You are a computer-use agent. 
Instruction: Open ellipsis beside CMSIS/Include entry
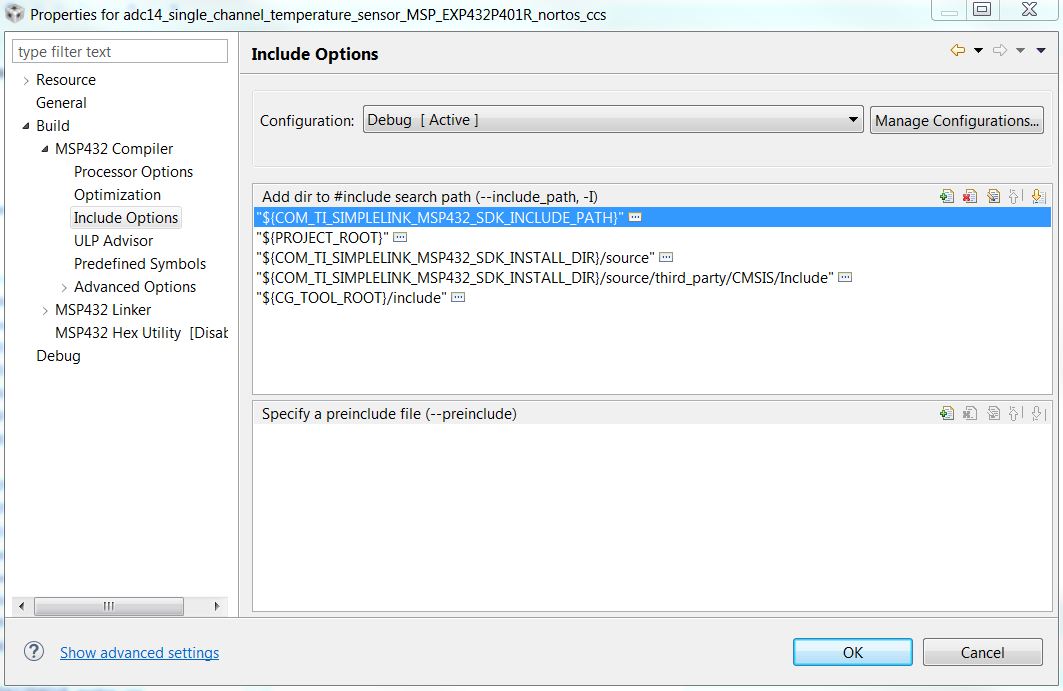click(x=845, y=277)
